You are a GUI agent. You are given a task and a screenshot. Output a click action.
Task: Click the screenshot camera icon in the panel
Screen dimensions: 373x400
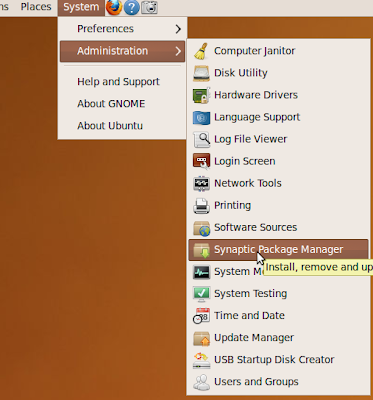click(149, 7)
